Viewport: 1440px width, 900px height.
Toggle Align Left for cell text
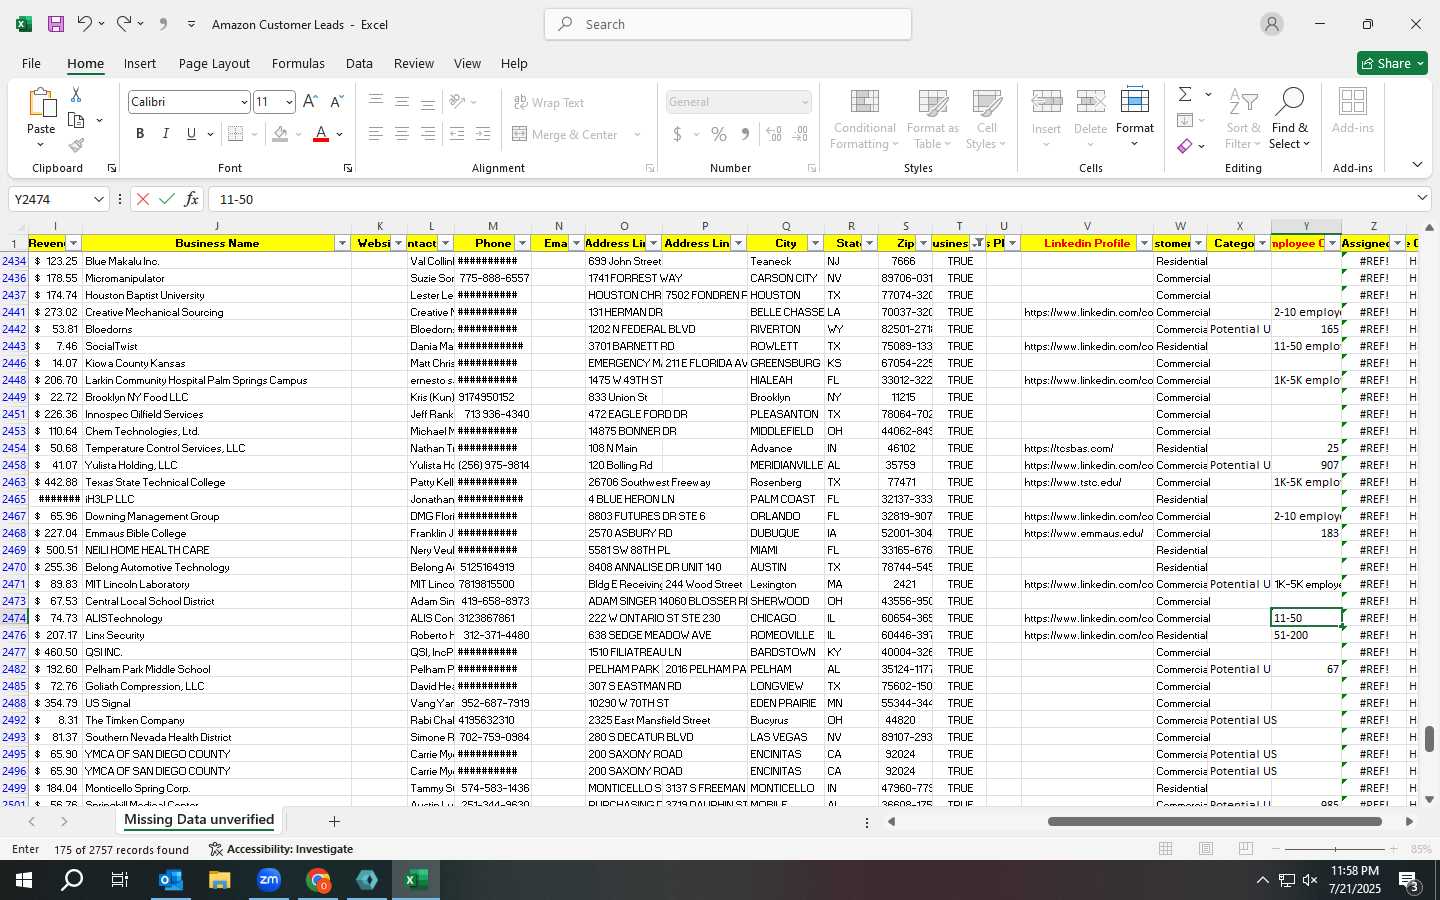tap(376, 134)
